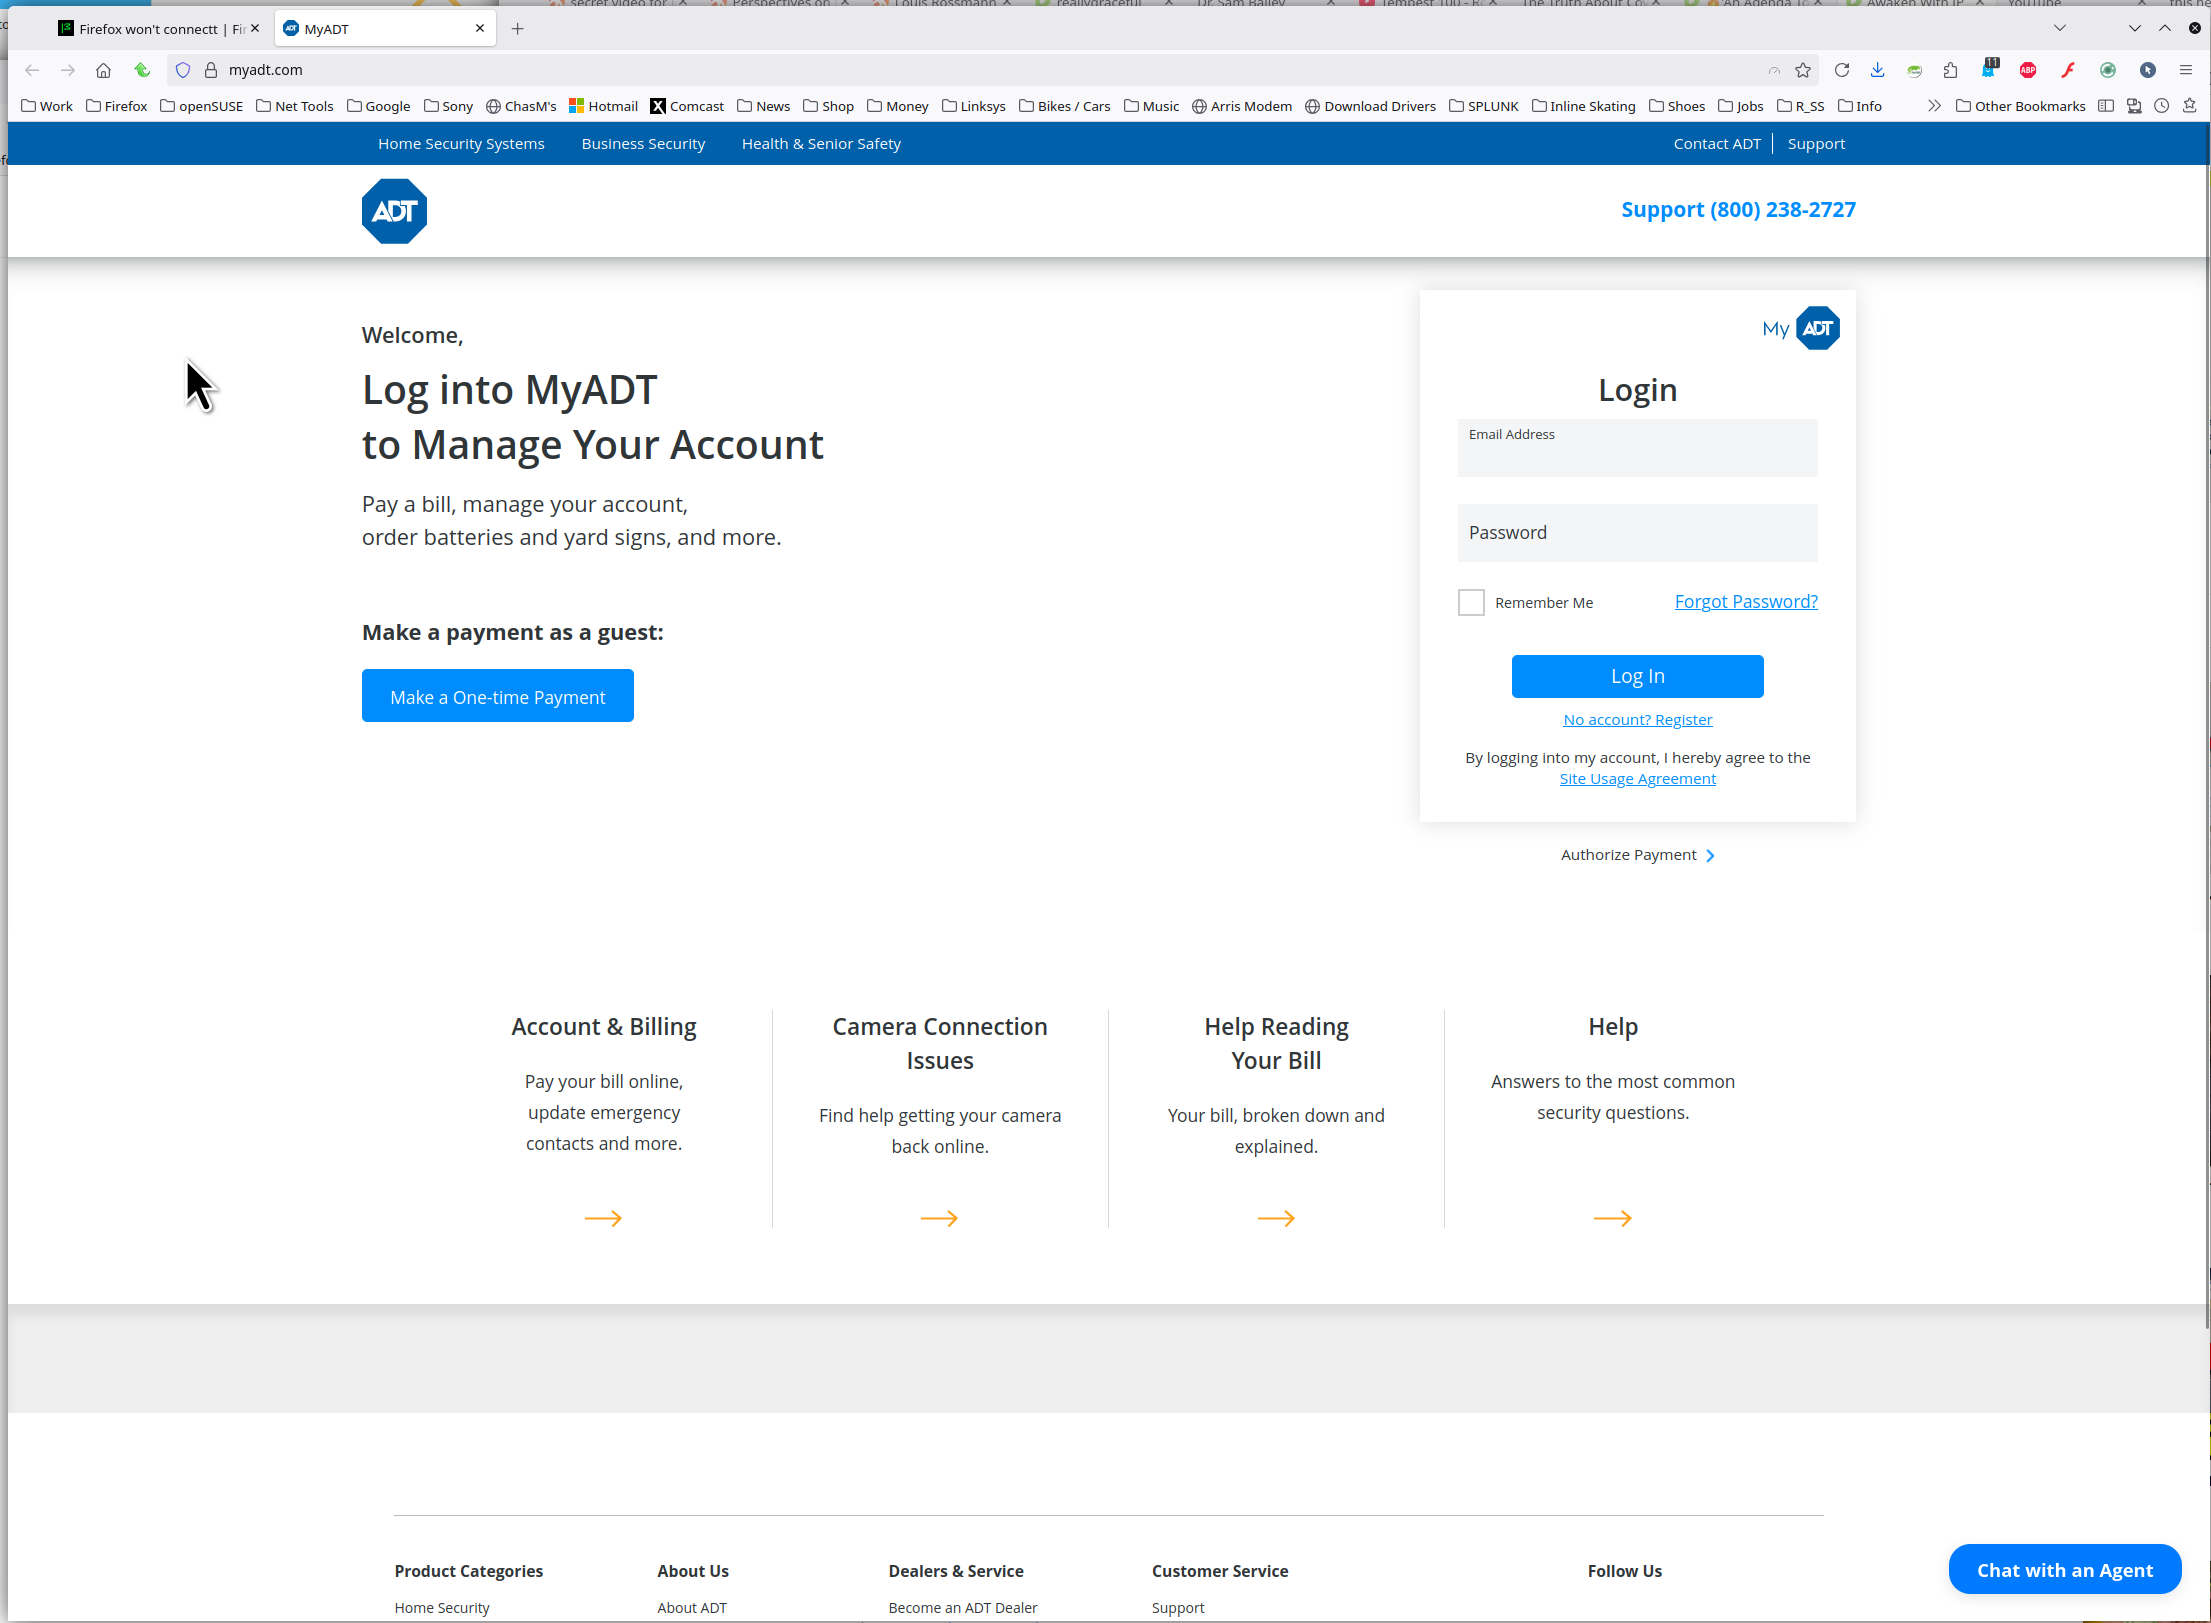The width and height of the screenshot is (2211, 1623).
Task: Go to the Firefox Home page
Action: coord(103,70)
